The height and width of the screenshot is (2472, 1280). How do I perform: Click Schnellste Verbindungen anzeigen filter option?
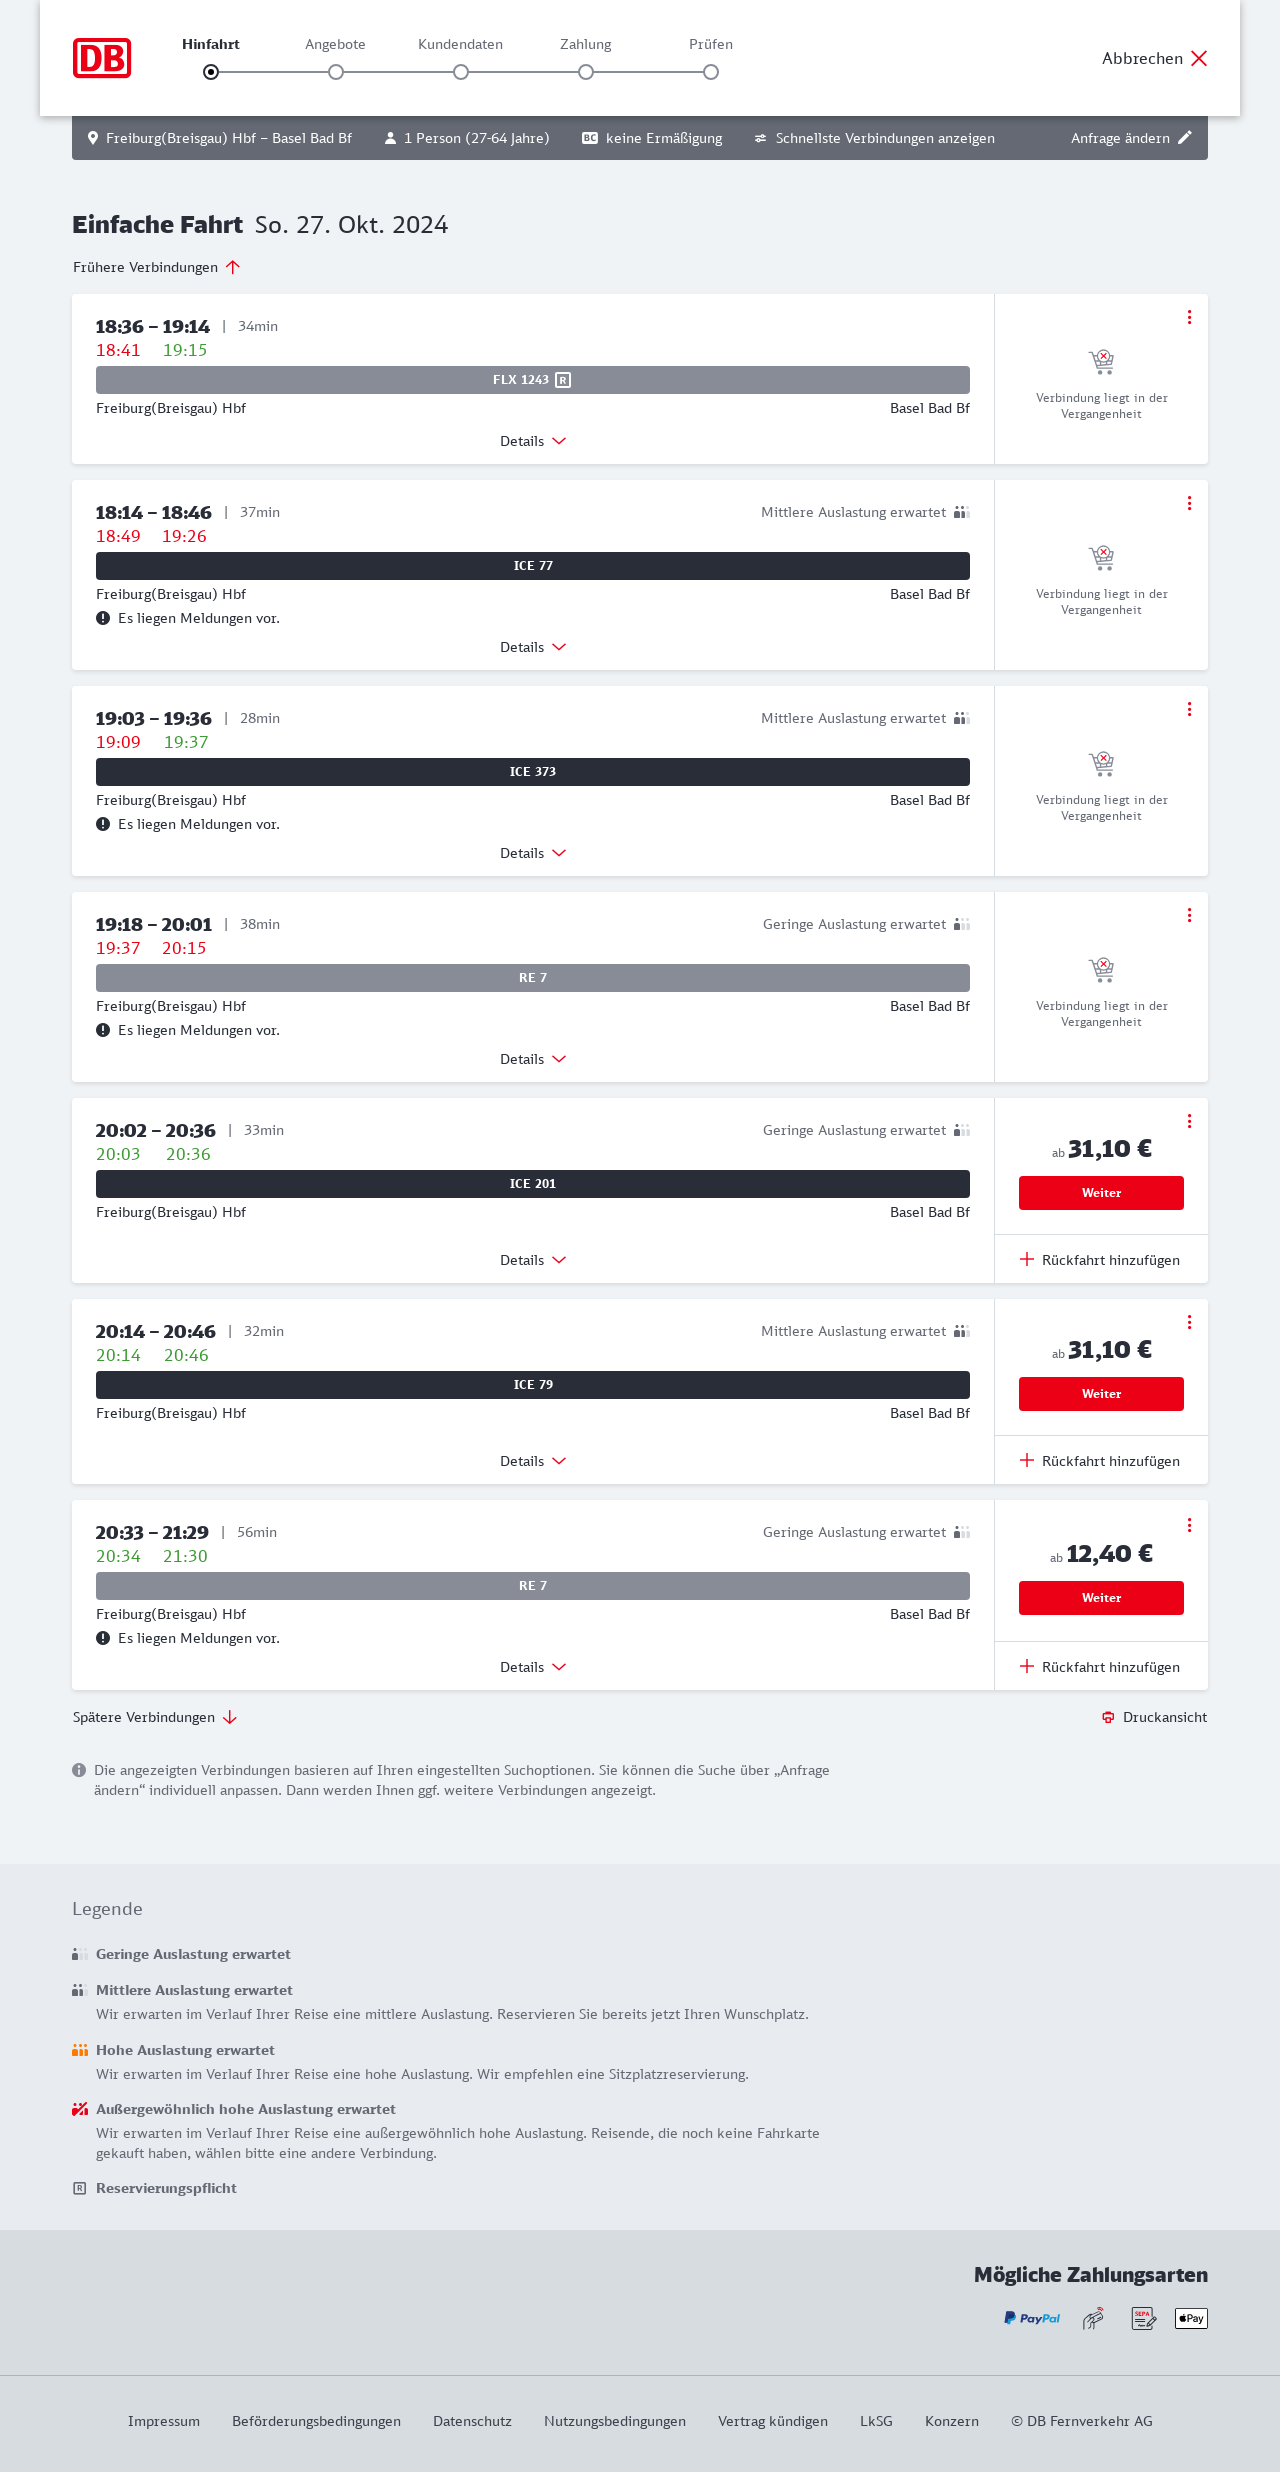pos(874,138)
